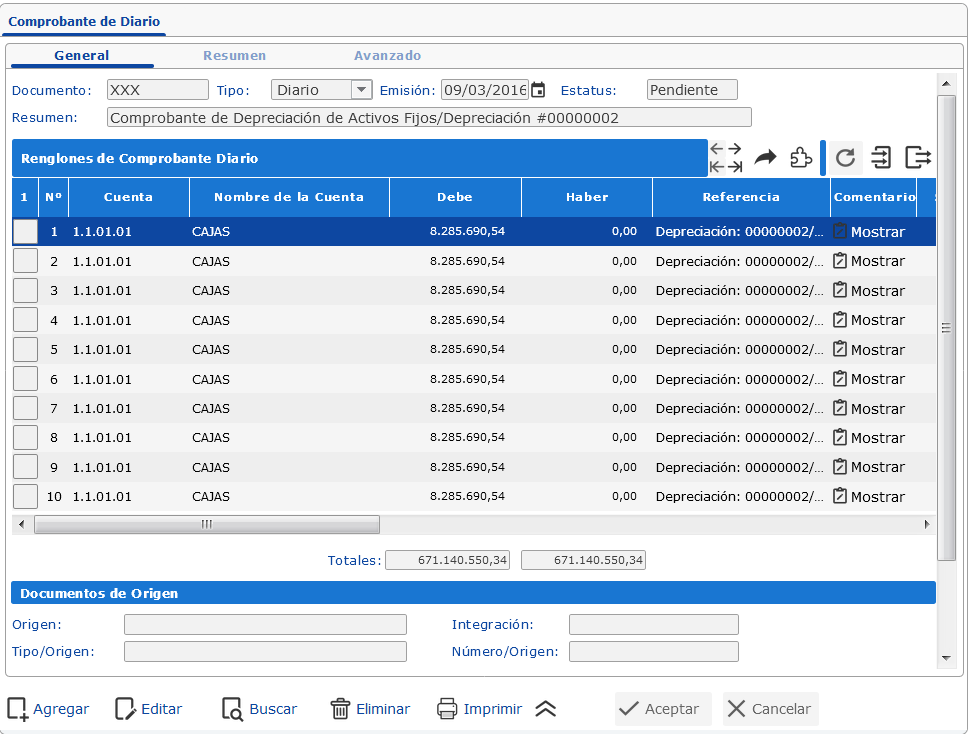971x734 pixels.
Task: Open the Emisión calendar picker
Action: (x=538, y=90)
